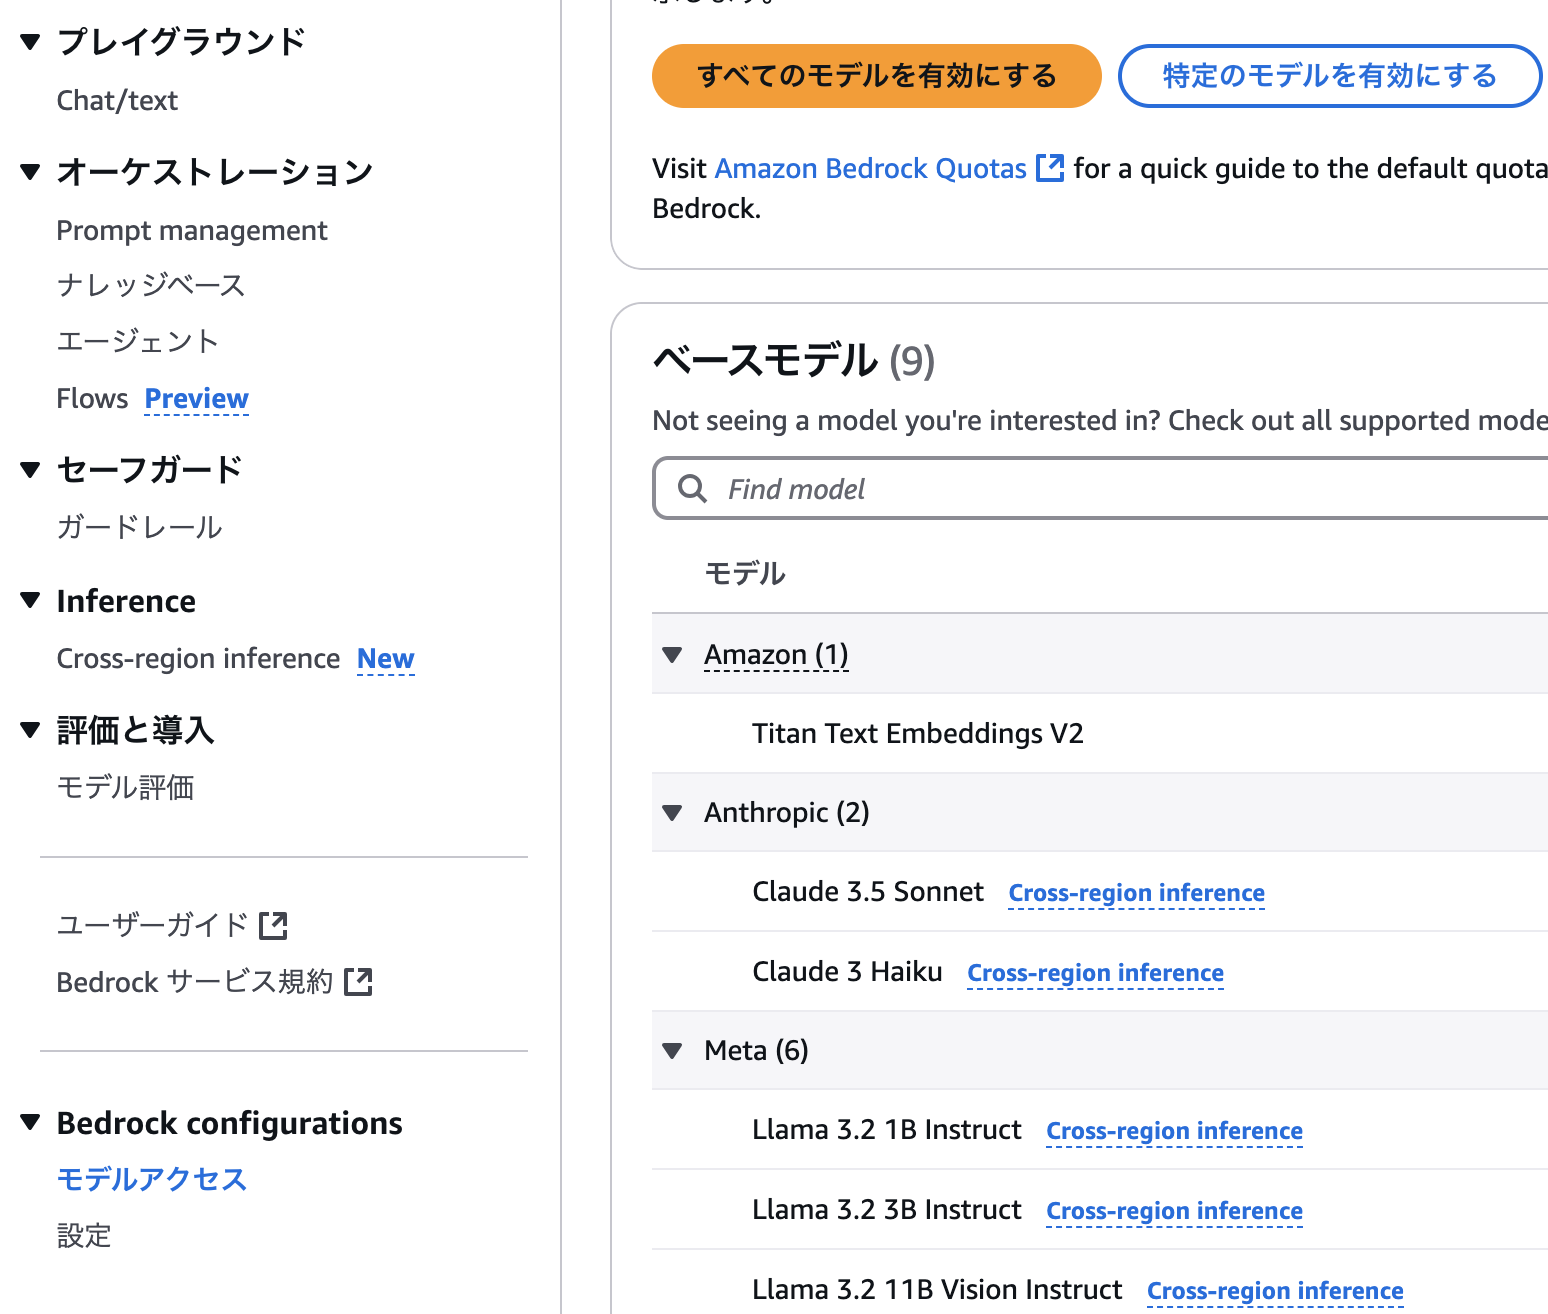This screenshot has width=1548, height=1314.
Task: Open the Amazon Bedrock Quotas link
Action: (x=870, y=169)
